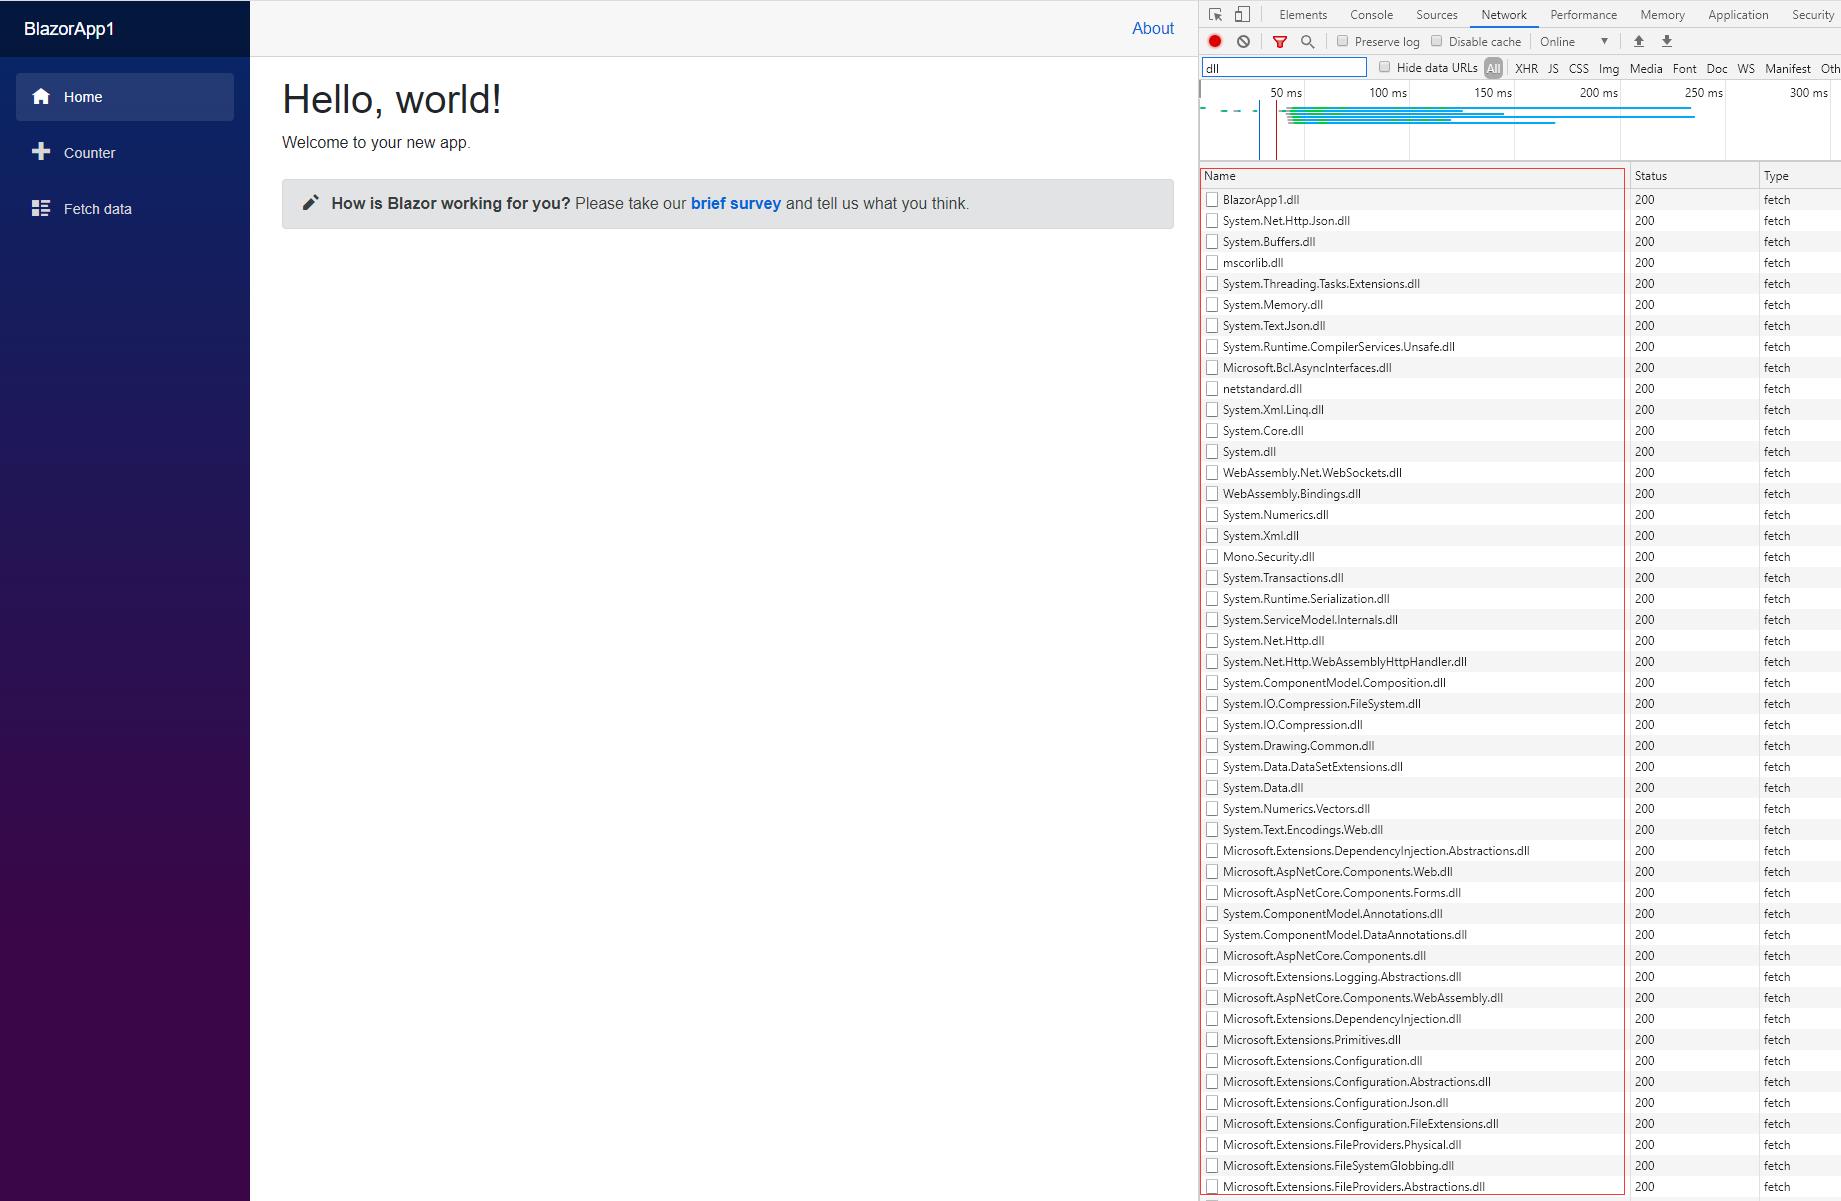Viewport: 1841px width, 1201px height.
Task: Filter requests by Doc
Action: [1717, 68]
